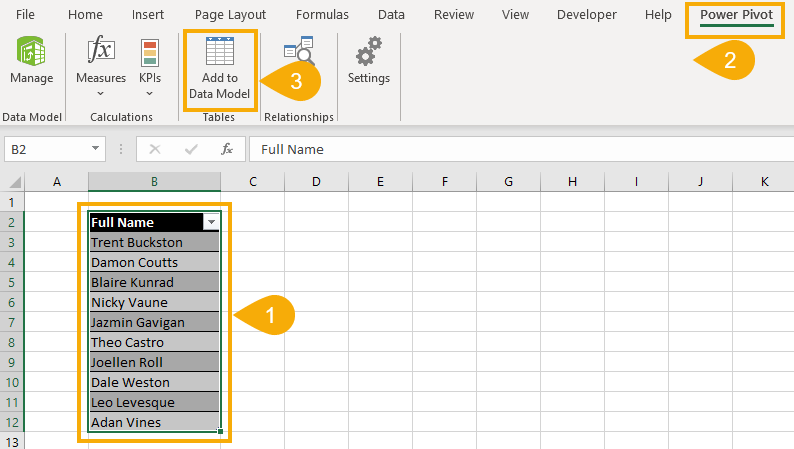Click the Detect Relationships icon
This screenshot has height=449, width=794.
click(299, 51)
